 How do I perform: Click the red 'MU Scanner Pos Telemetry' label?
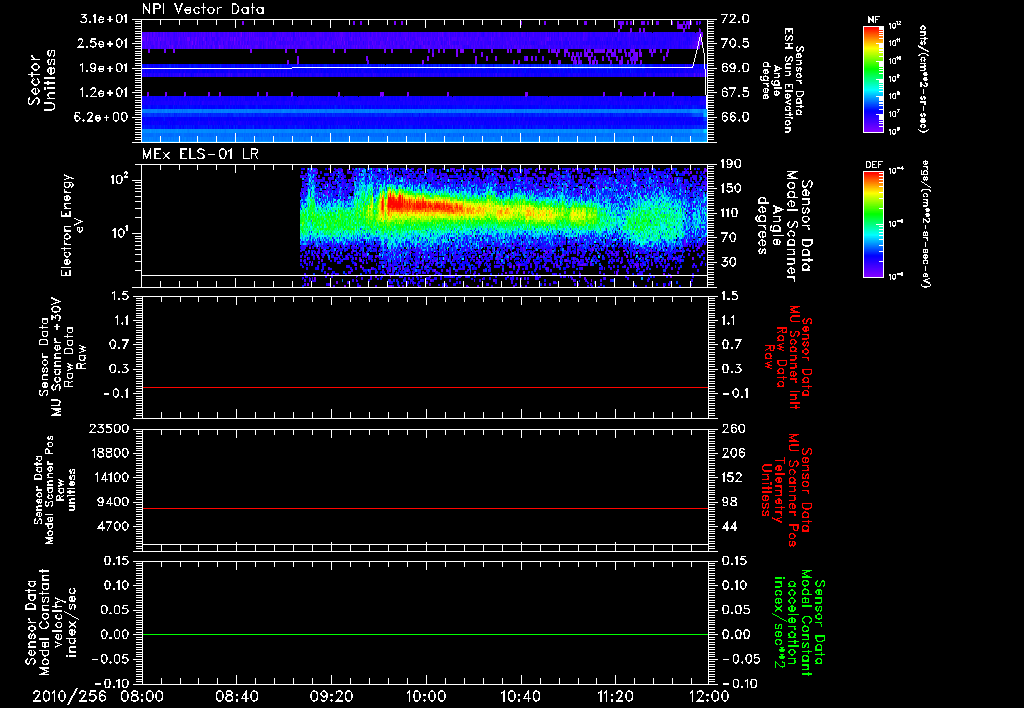787,490
